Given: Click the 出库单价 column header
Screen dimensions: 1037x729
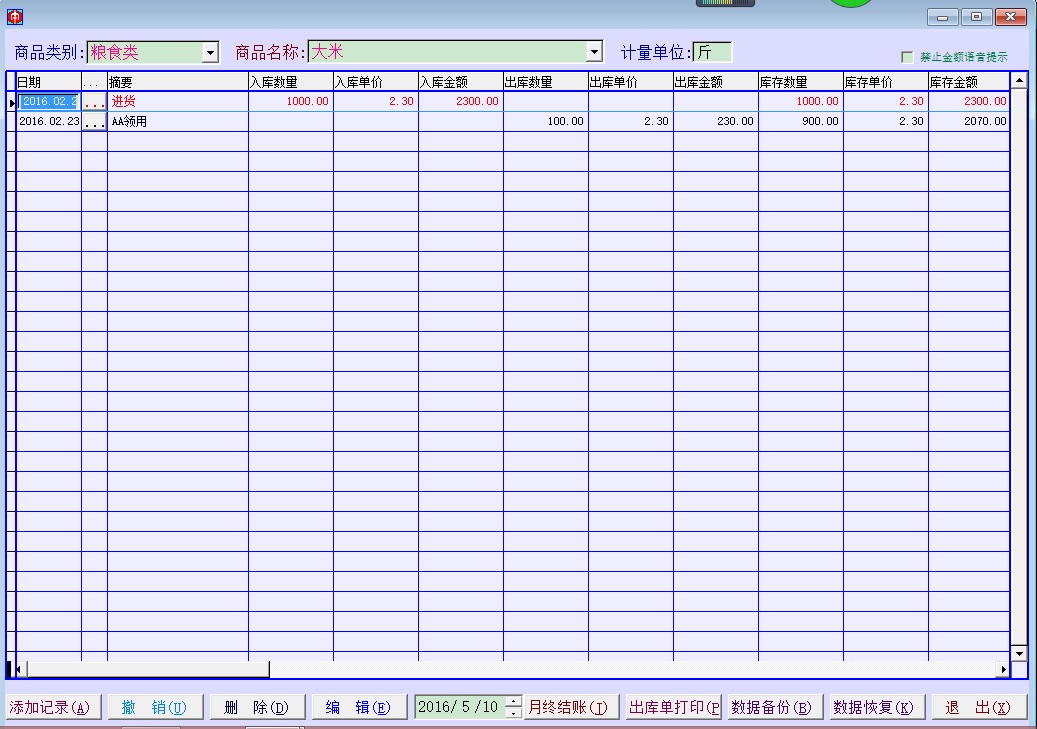Looking at the screenshot, I should pyautogui.click(x=631, y=82).
